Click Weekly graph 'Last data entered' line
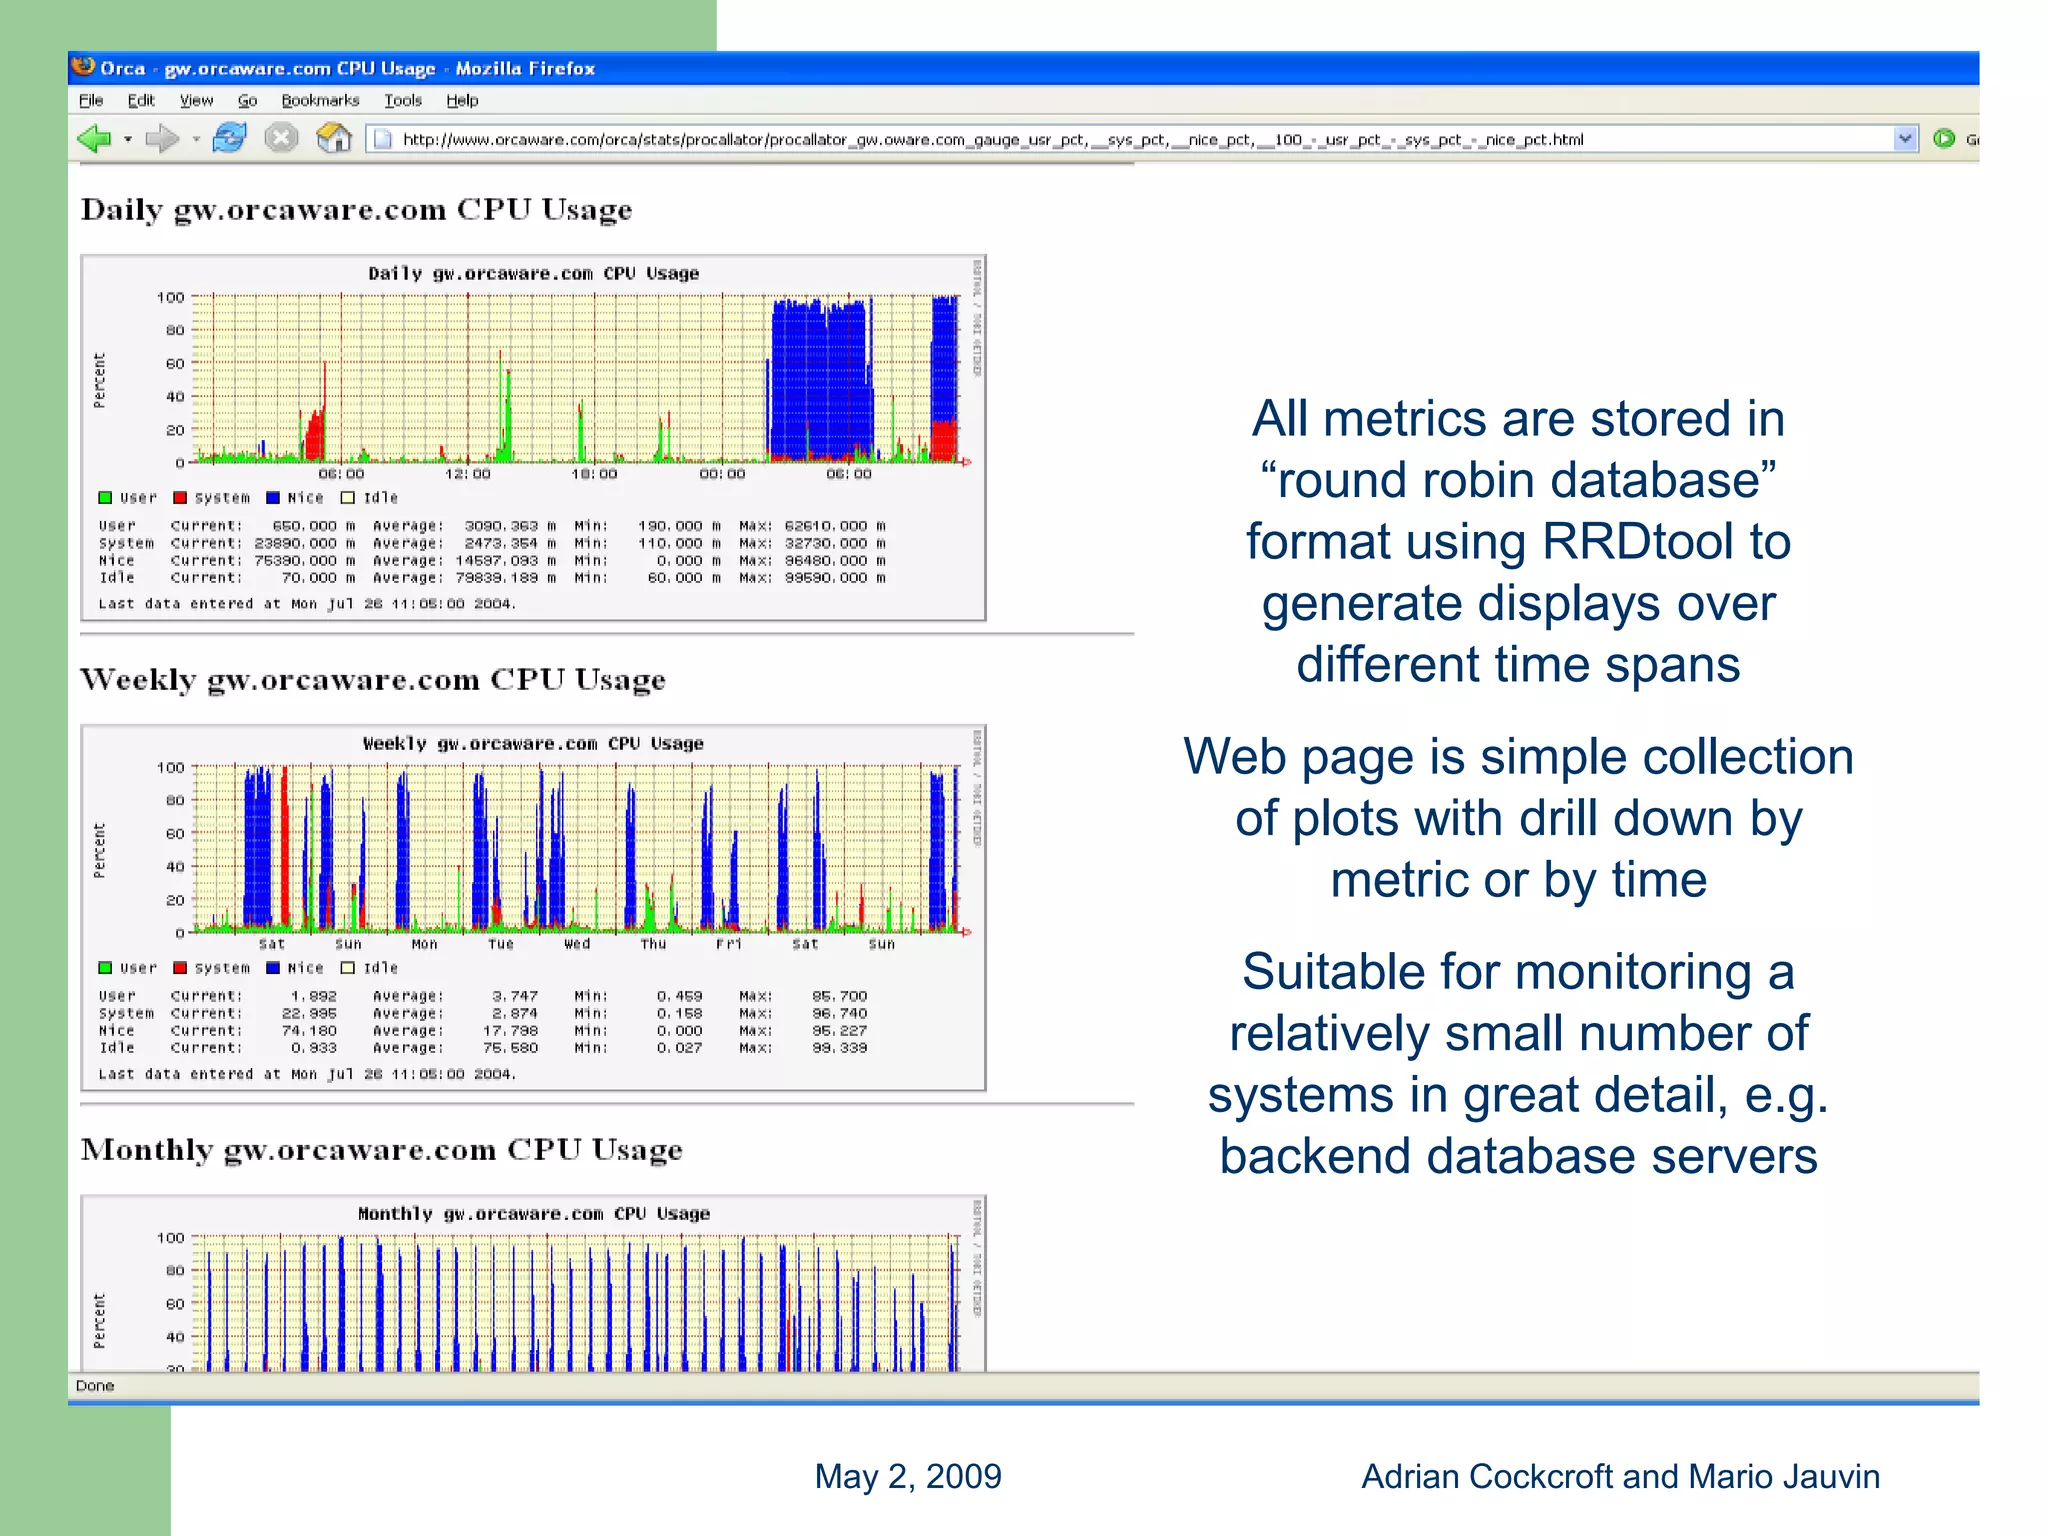The width and height of the screenshot is (2048, 1536). [307, 1074]
